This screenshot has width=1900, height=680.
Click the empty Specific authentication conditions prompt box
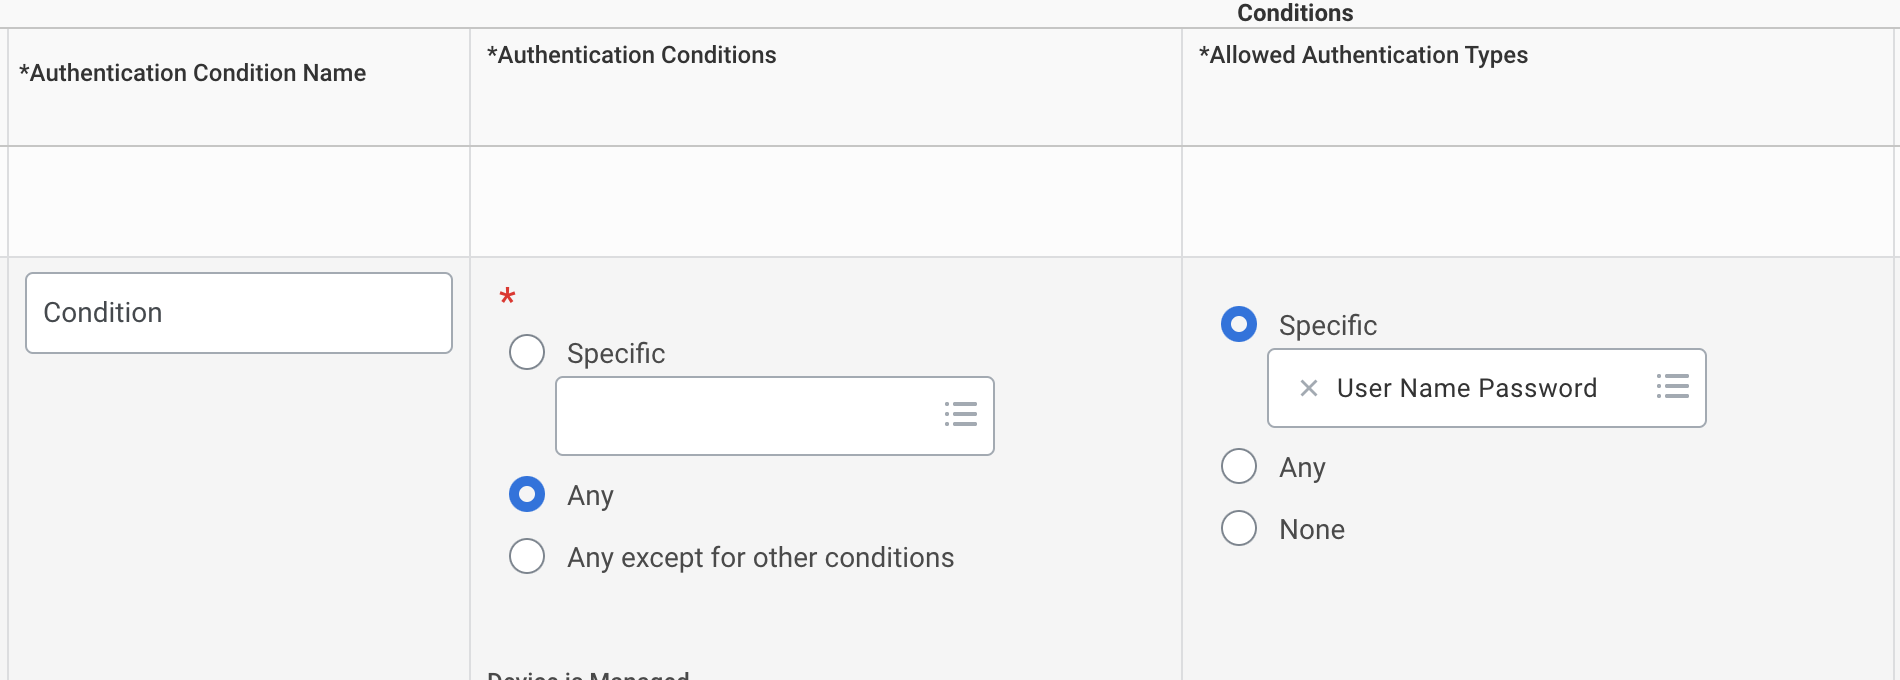[775, 416]
